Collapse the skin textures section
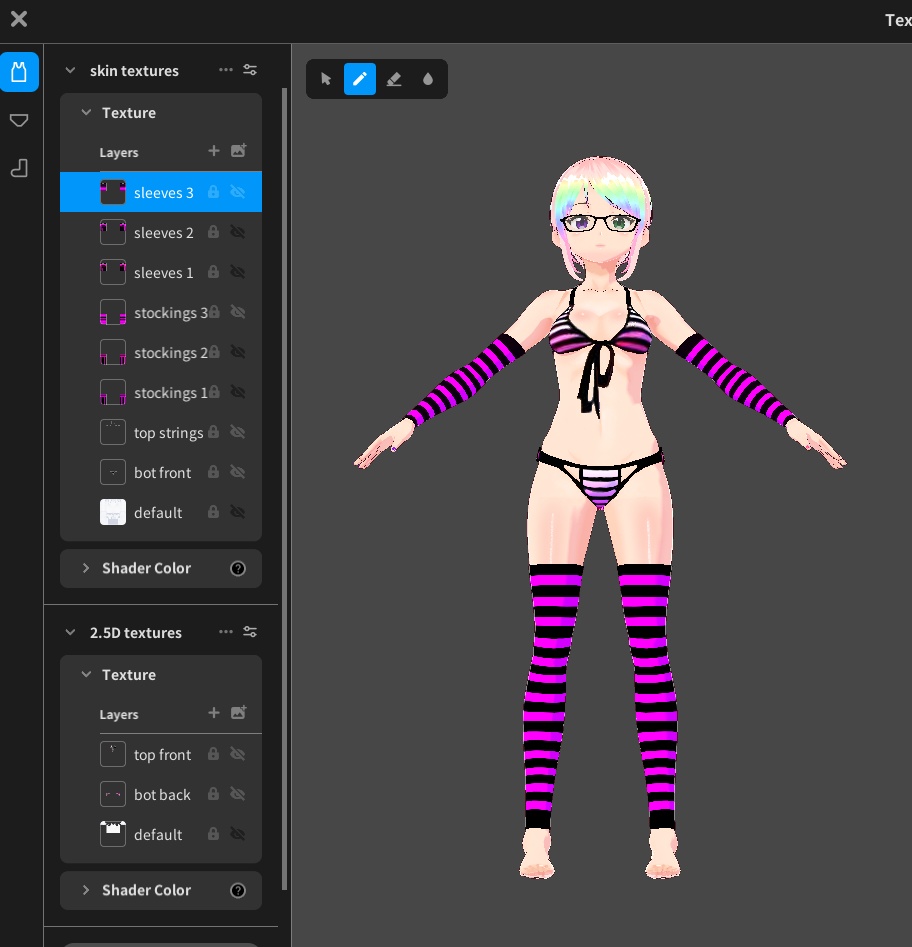 [69, 70]
